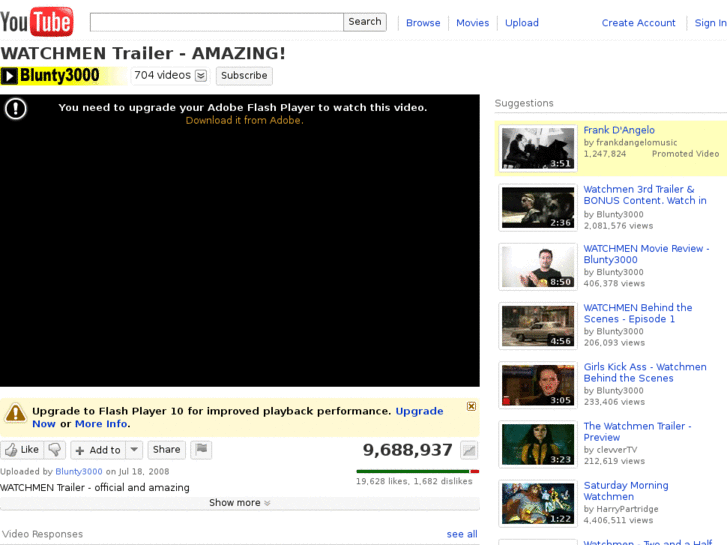Image resolution: width=727 pixels, height=545 pixels.
Task: Click the Blunty3000 channel banner name
Action: [x=59, y=76]
